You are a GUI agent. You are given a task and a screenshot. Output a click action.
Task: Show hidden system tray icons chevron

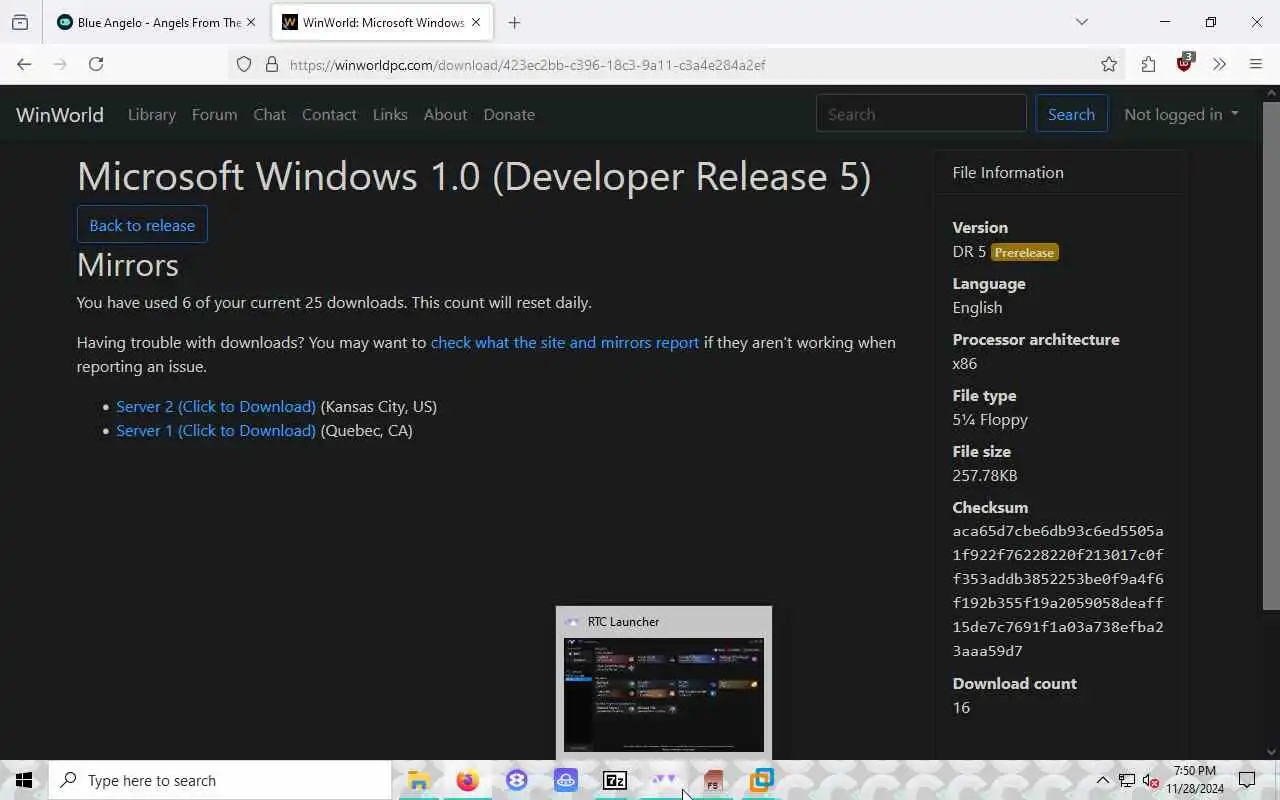point(1102,780)
